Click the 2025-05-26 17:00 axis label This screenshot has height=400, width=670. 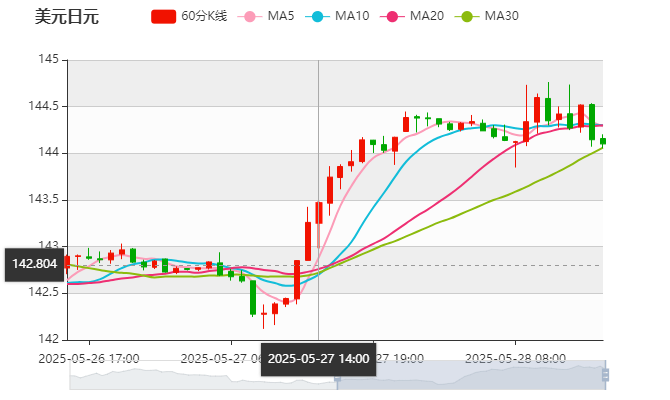89,359
